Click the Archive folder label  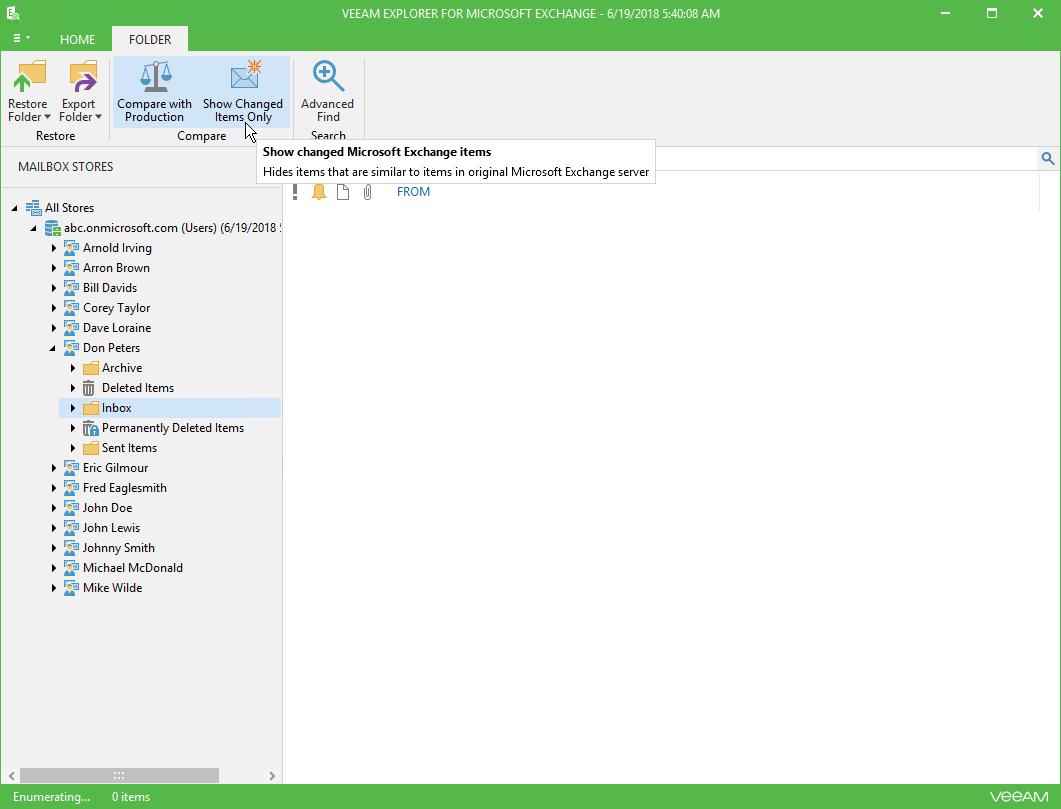[x=122, y=368]
